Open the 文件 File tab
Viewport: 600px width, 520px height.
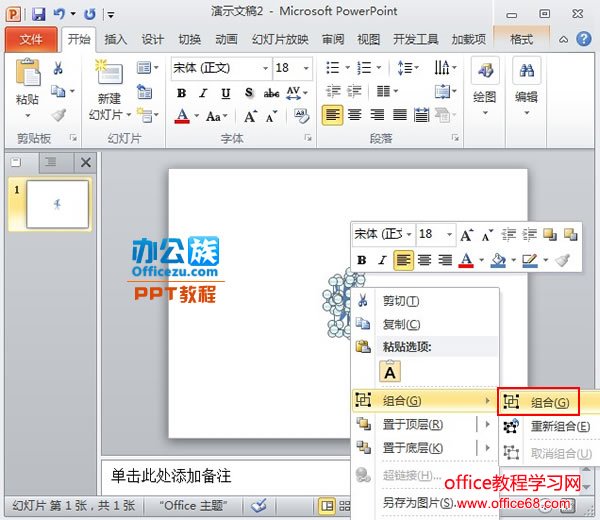click(31, 39)
